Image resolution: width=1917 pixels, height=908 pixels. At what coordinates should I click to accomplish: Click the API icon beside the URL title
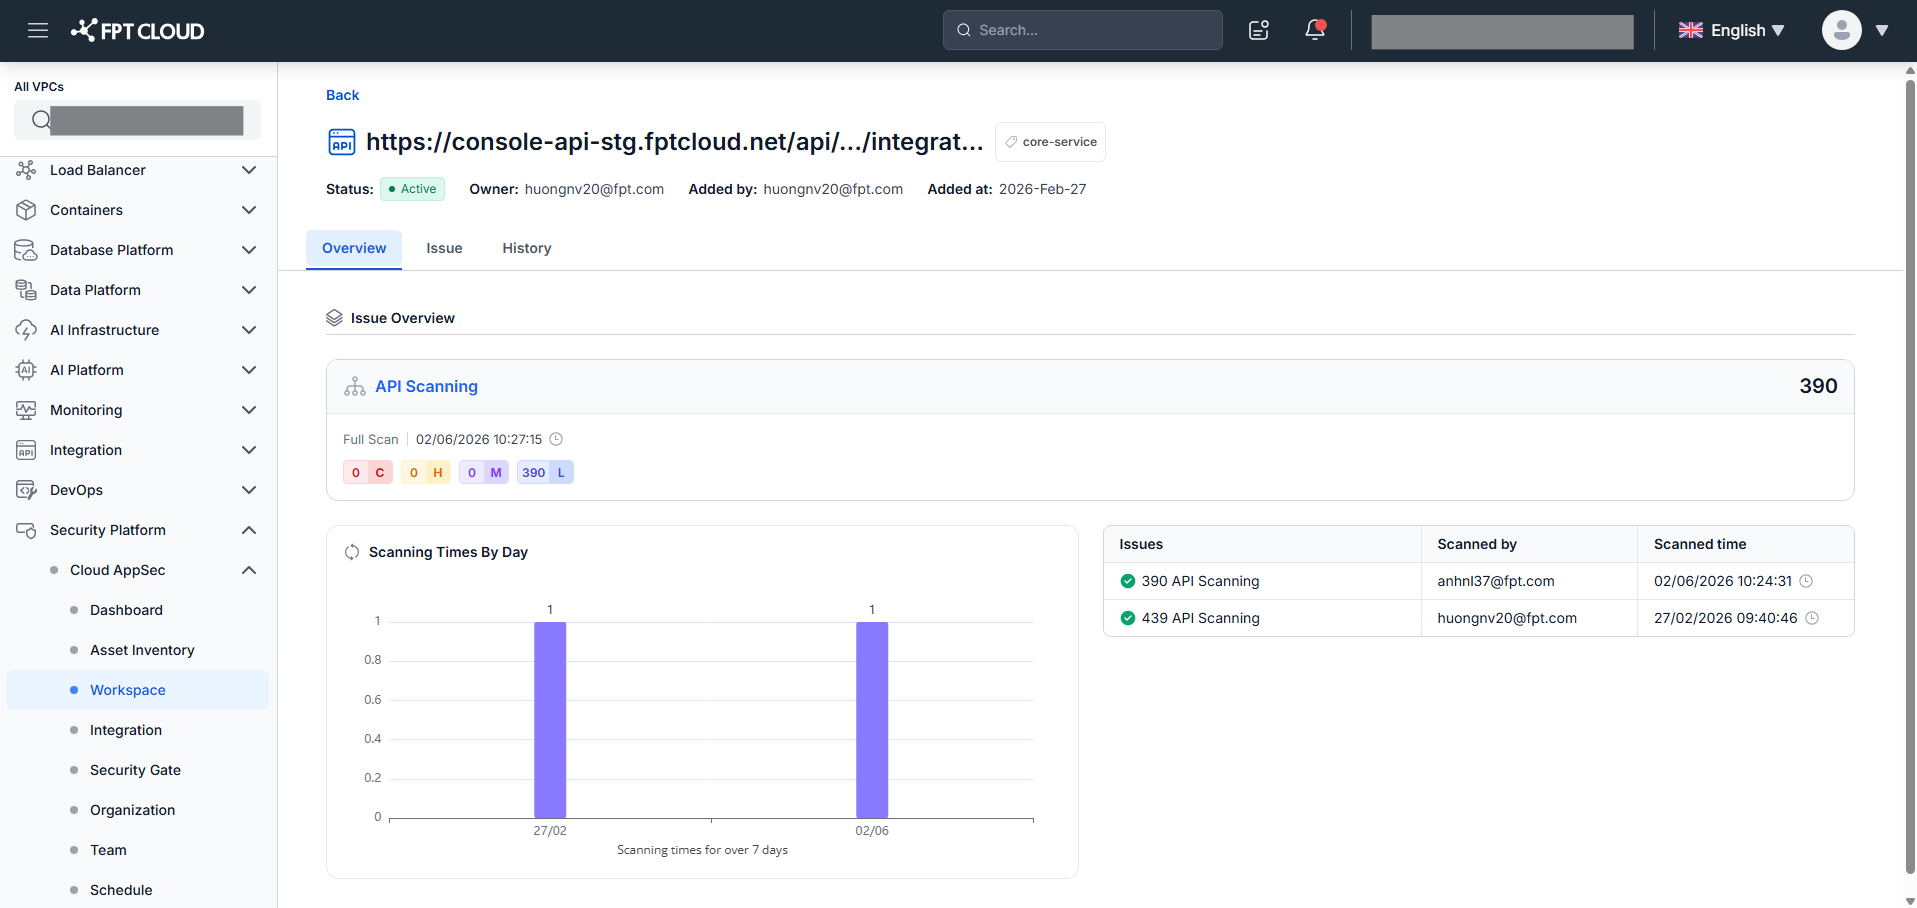[342, 142]
